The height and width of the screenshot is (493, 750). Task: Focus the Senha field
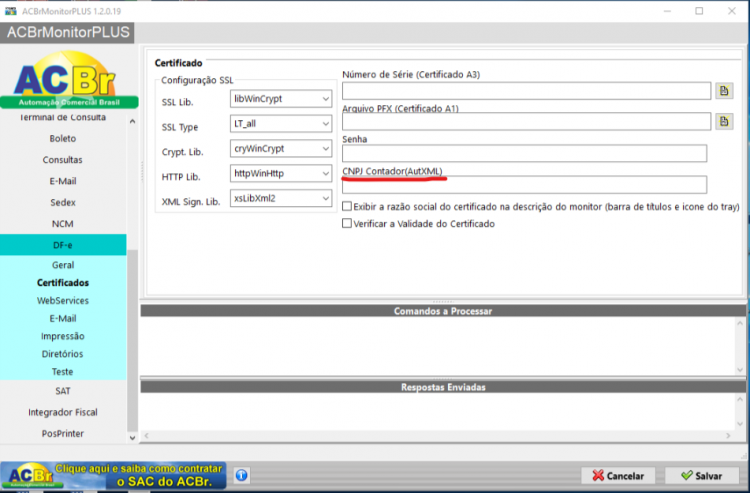(524, 153)
